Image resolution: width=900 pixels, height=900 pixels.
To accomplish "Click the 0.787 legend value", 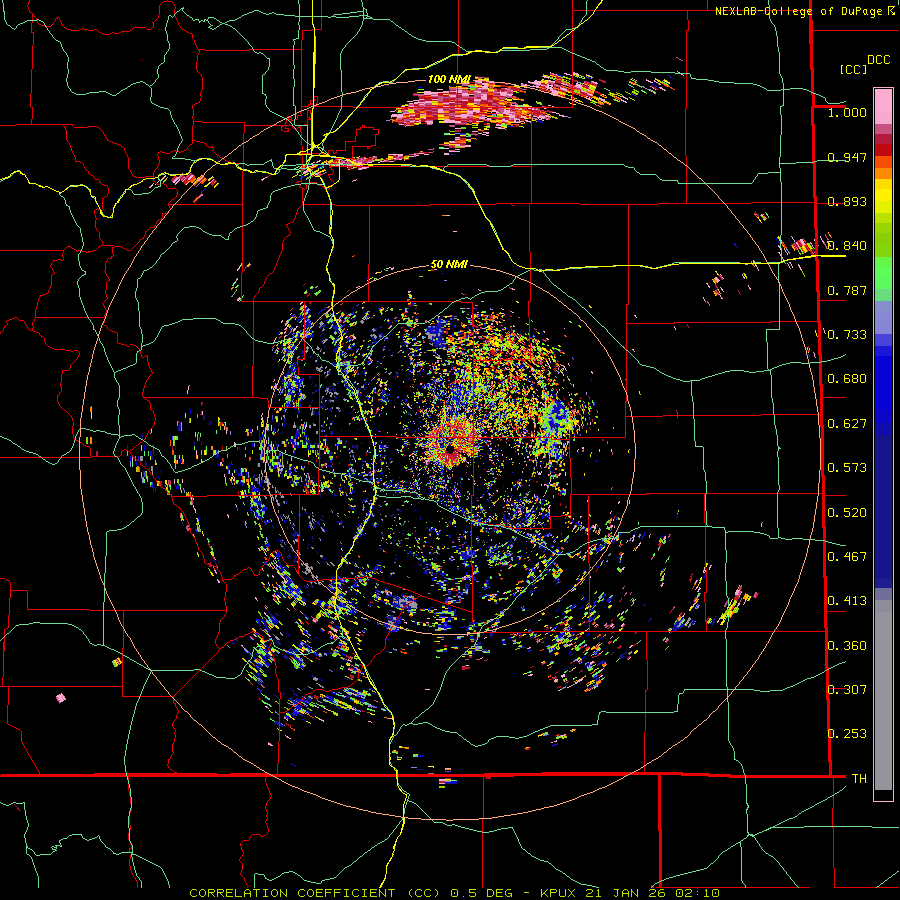I will (847, 290).
